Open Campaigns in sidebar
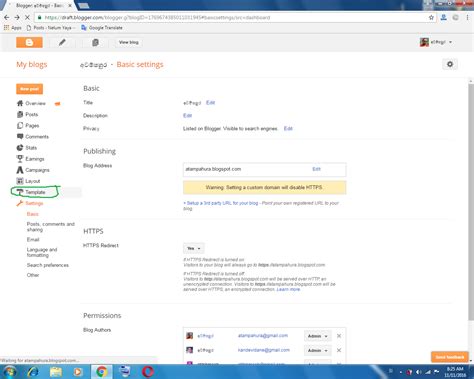 [x=37, y=170]
